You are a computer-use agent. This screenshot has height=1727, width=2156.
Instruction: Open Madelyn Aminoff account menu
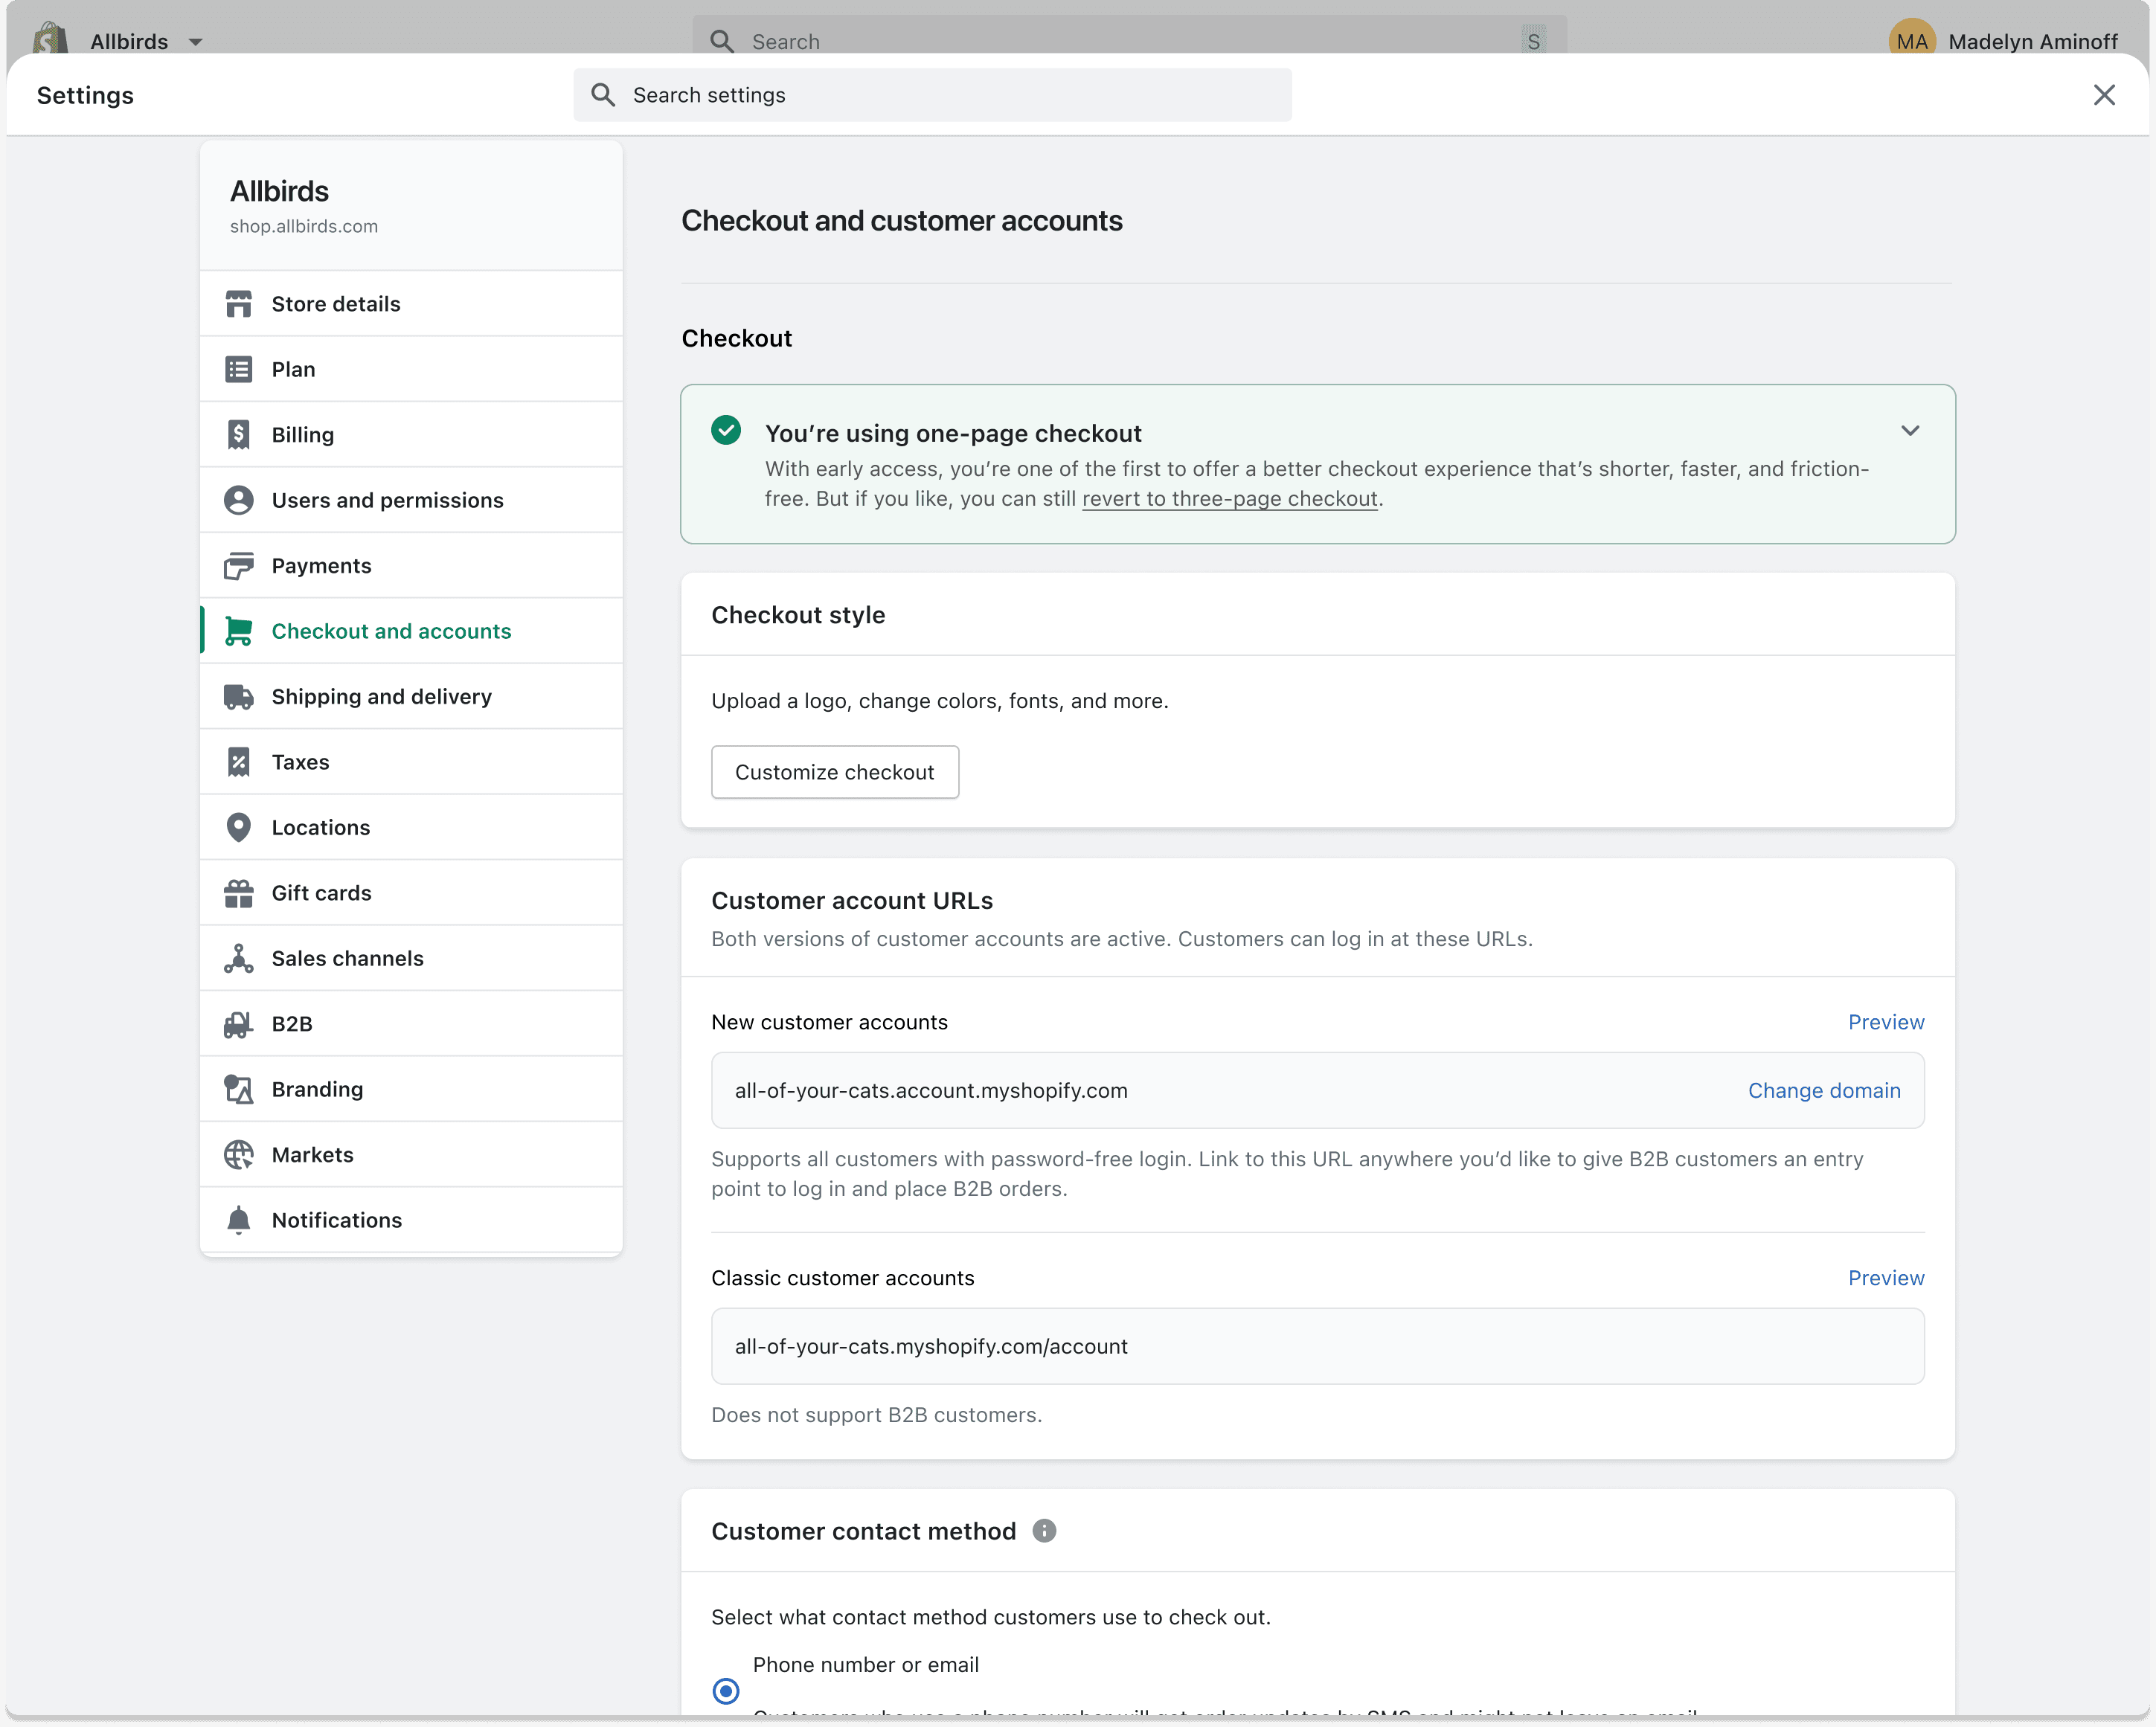[x=2002, y=41]
